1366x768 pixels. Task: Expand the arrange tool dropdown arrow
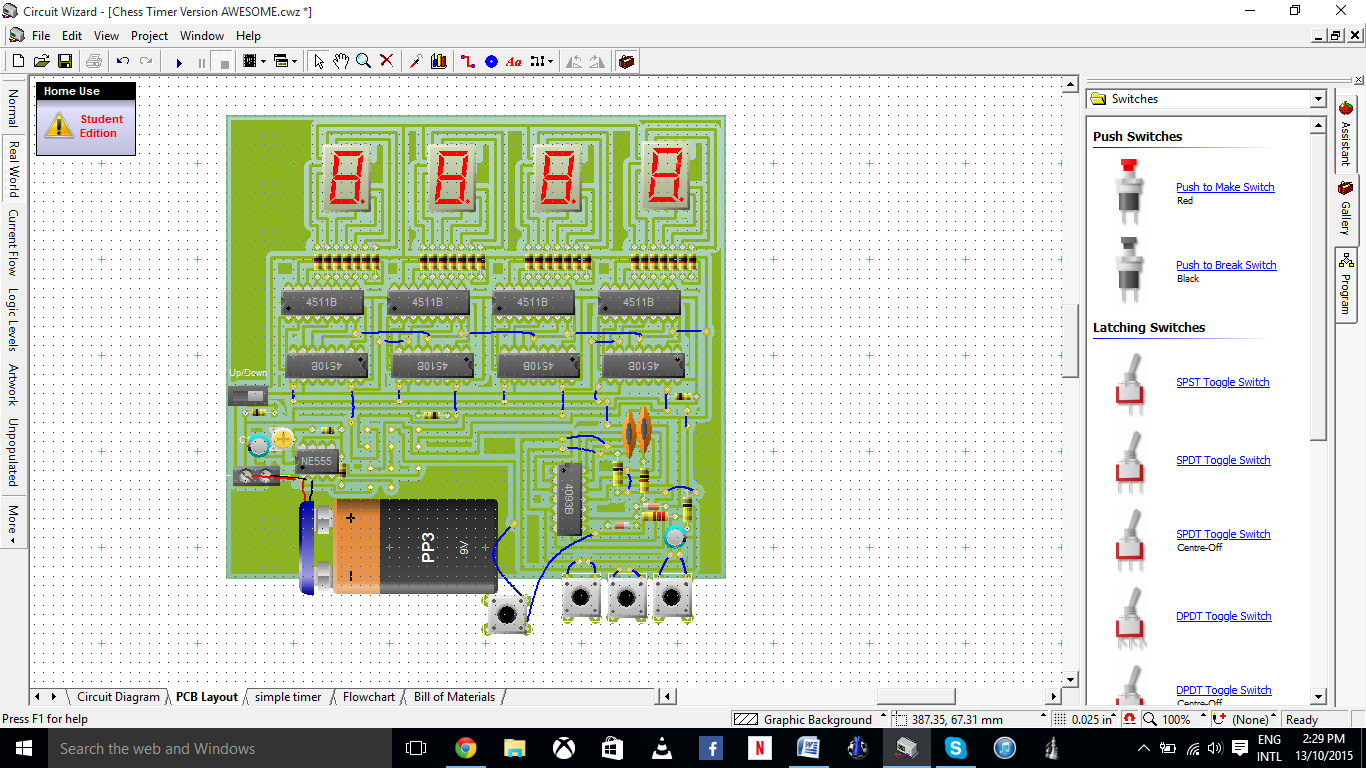coord(550,61)
